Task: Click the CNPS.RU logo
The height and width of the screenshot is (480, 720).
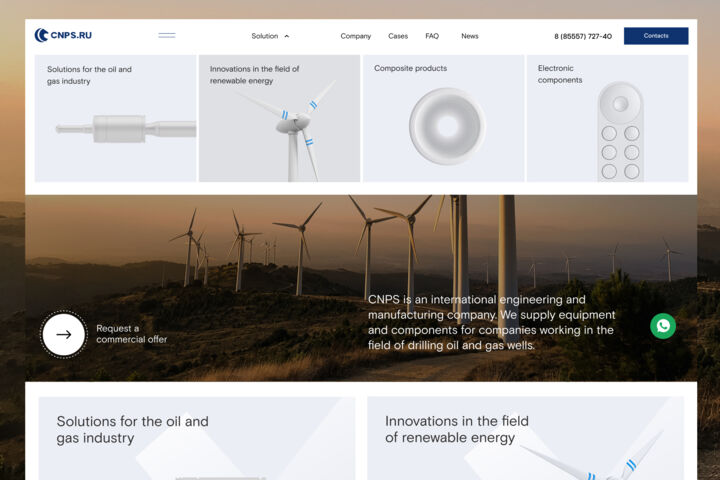Action: (x=63, y=35)
